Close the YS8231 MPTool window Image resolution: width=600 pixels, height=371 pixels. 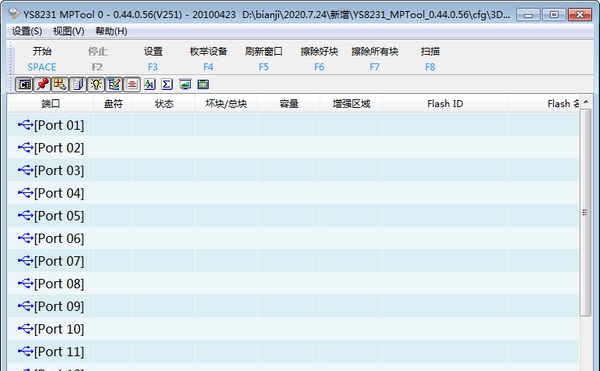580,15
